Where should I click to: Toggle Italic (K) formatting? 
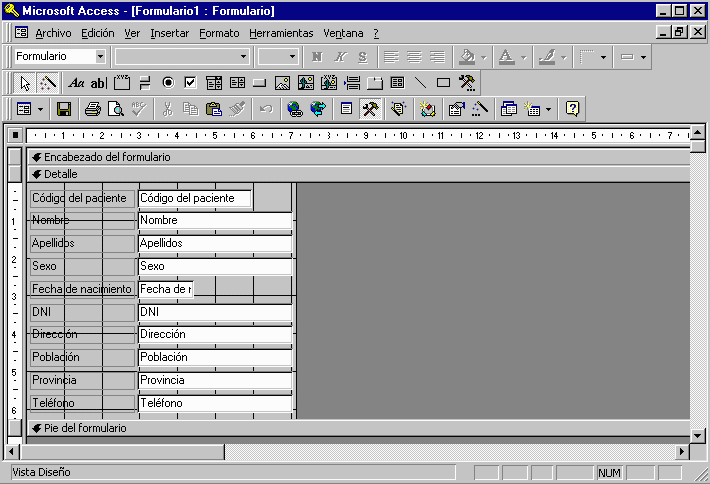point(340,57)
